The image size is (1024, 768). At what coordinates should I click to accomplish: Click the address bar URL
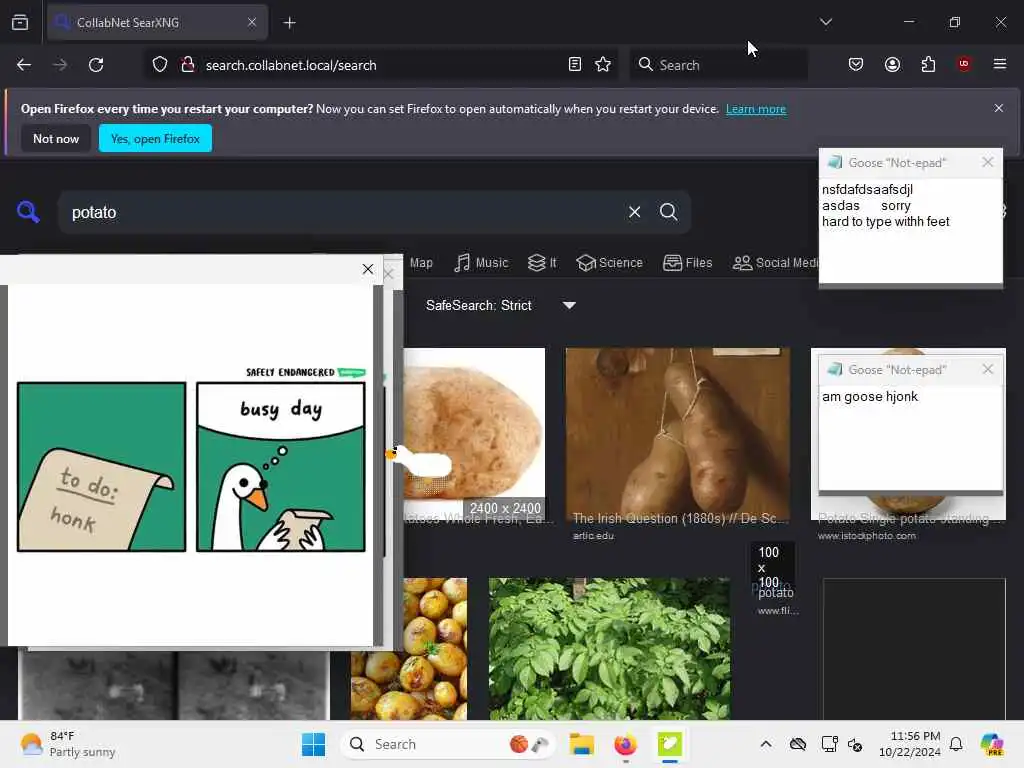pyautogui.click(x=291, y=65)
